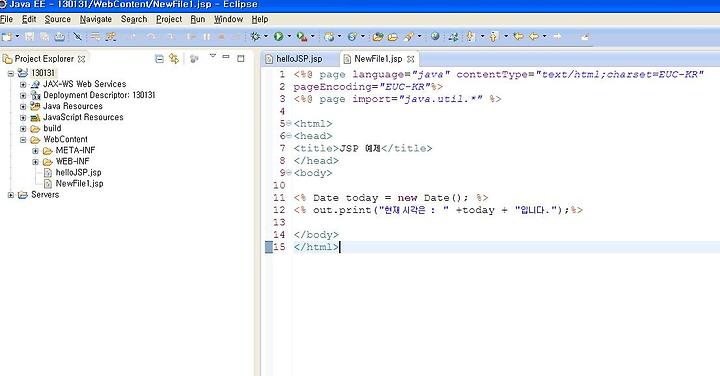Toggle Link with Editor in Project Explorer
Screen dimensions: 720x376
pos(174,59)
